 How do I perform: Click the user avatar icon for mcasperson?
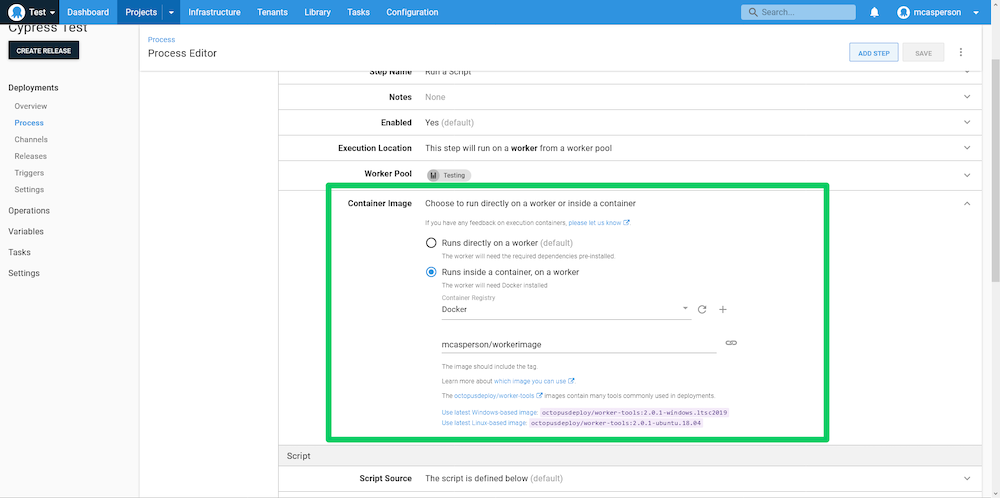point(904,12)
